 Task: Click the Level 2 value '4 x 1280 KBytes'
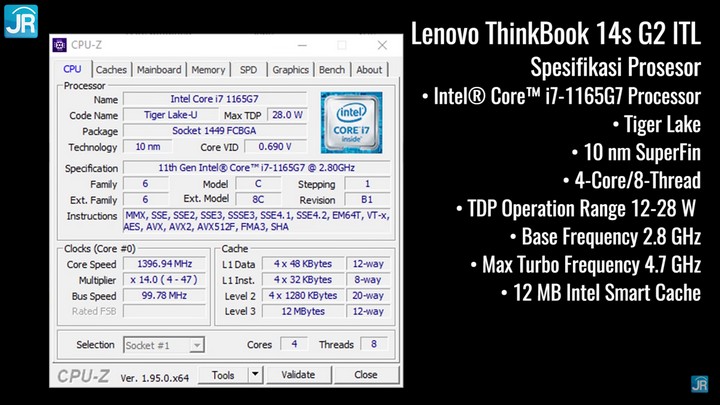[x=303, y=296]
